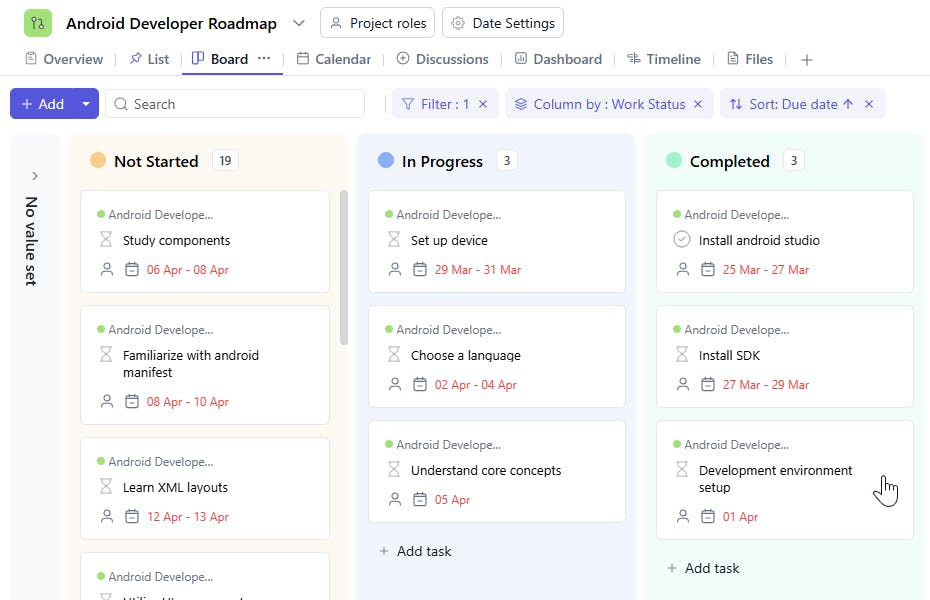Remove the Filter : 1 chip

pyautogui.click(x=483, y=104)
